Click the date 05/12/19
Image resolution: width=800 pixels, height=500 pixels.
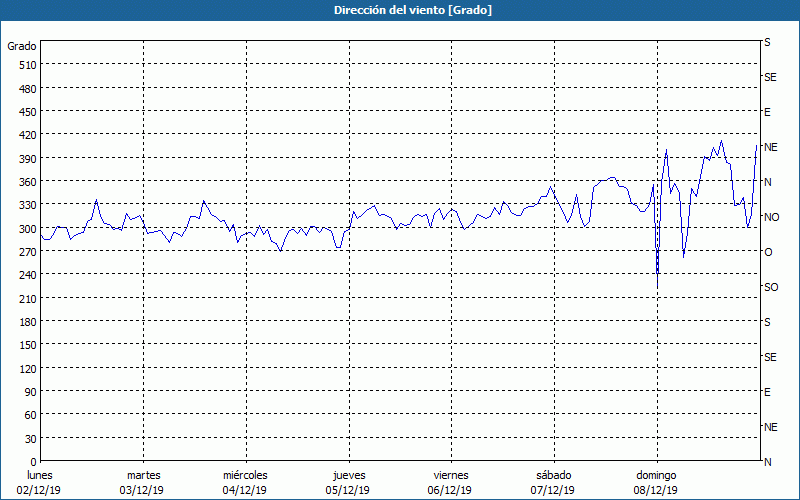[348, 490]
